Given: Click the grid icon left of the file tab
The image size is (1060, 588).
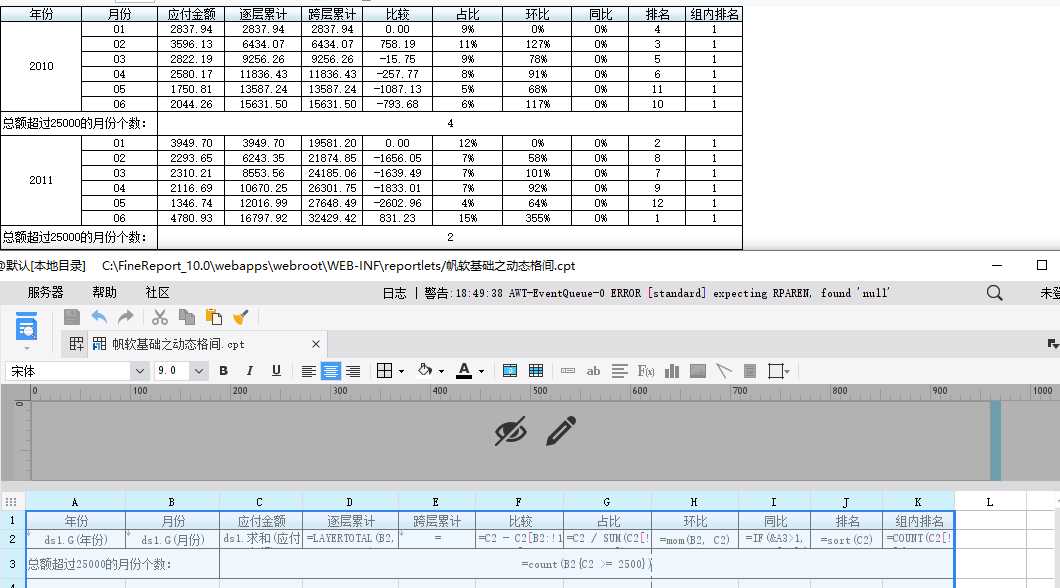Looking at the screenshot, I should [76, 344].
